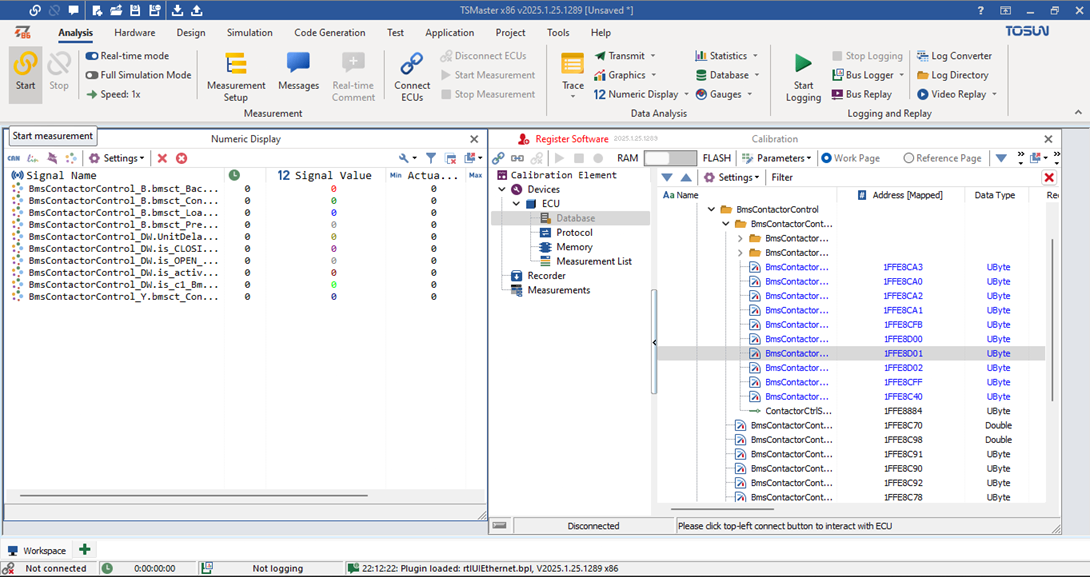The height and width of the screenshot is (577, 1090).
Task: Open Numeric Display Settings dropdown
Action: point(116,159)
